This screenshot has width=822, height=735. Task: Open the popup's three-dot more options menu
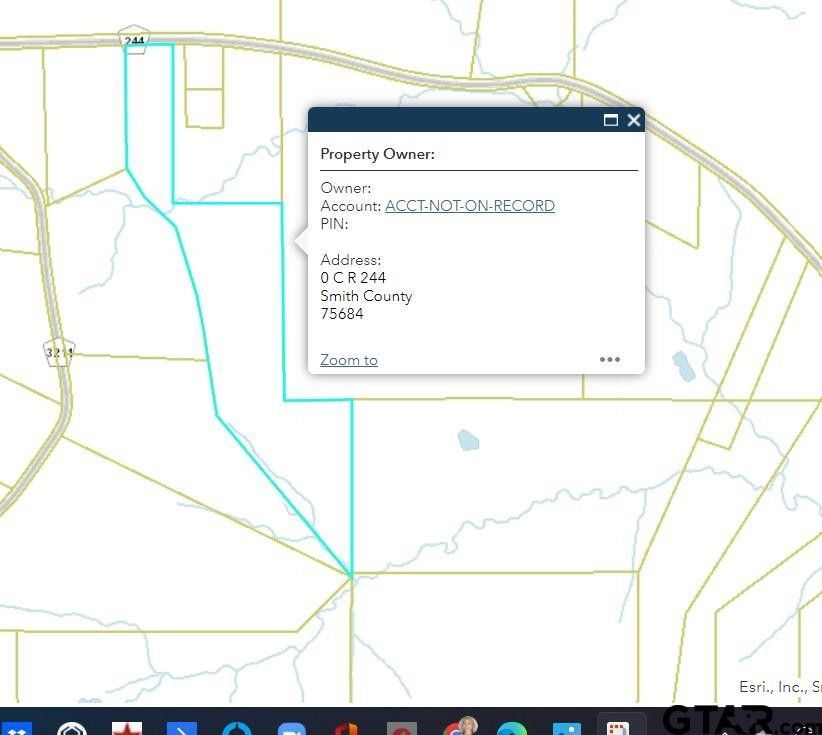click(610, 360)
